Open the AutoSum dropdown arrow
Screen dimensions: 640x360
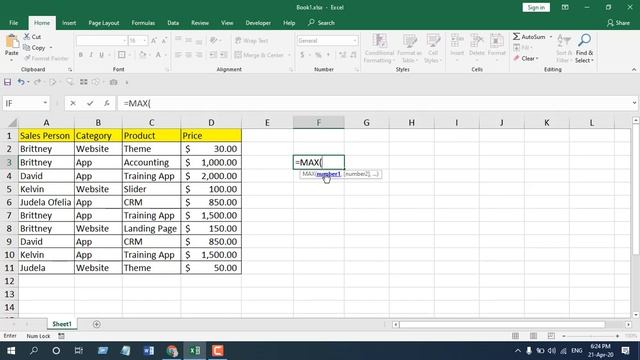point(551,37)
